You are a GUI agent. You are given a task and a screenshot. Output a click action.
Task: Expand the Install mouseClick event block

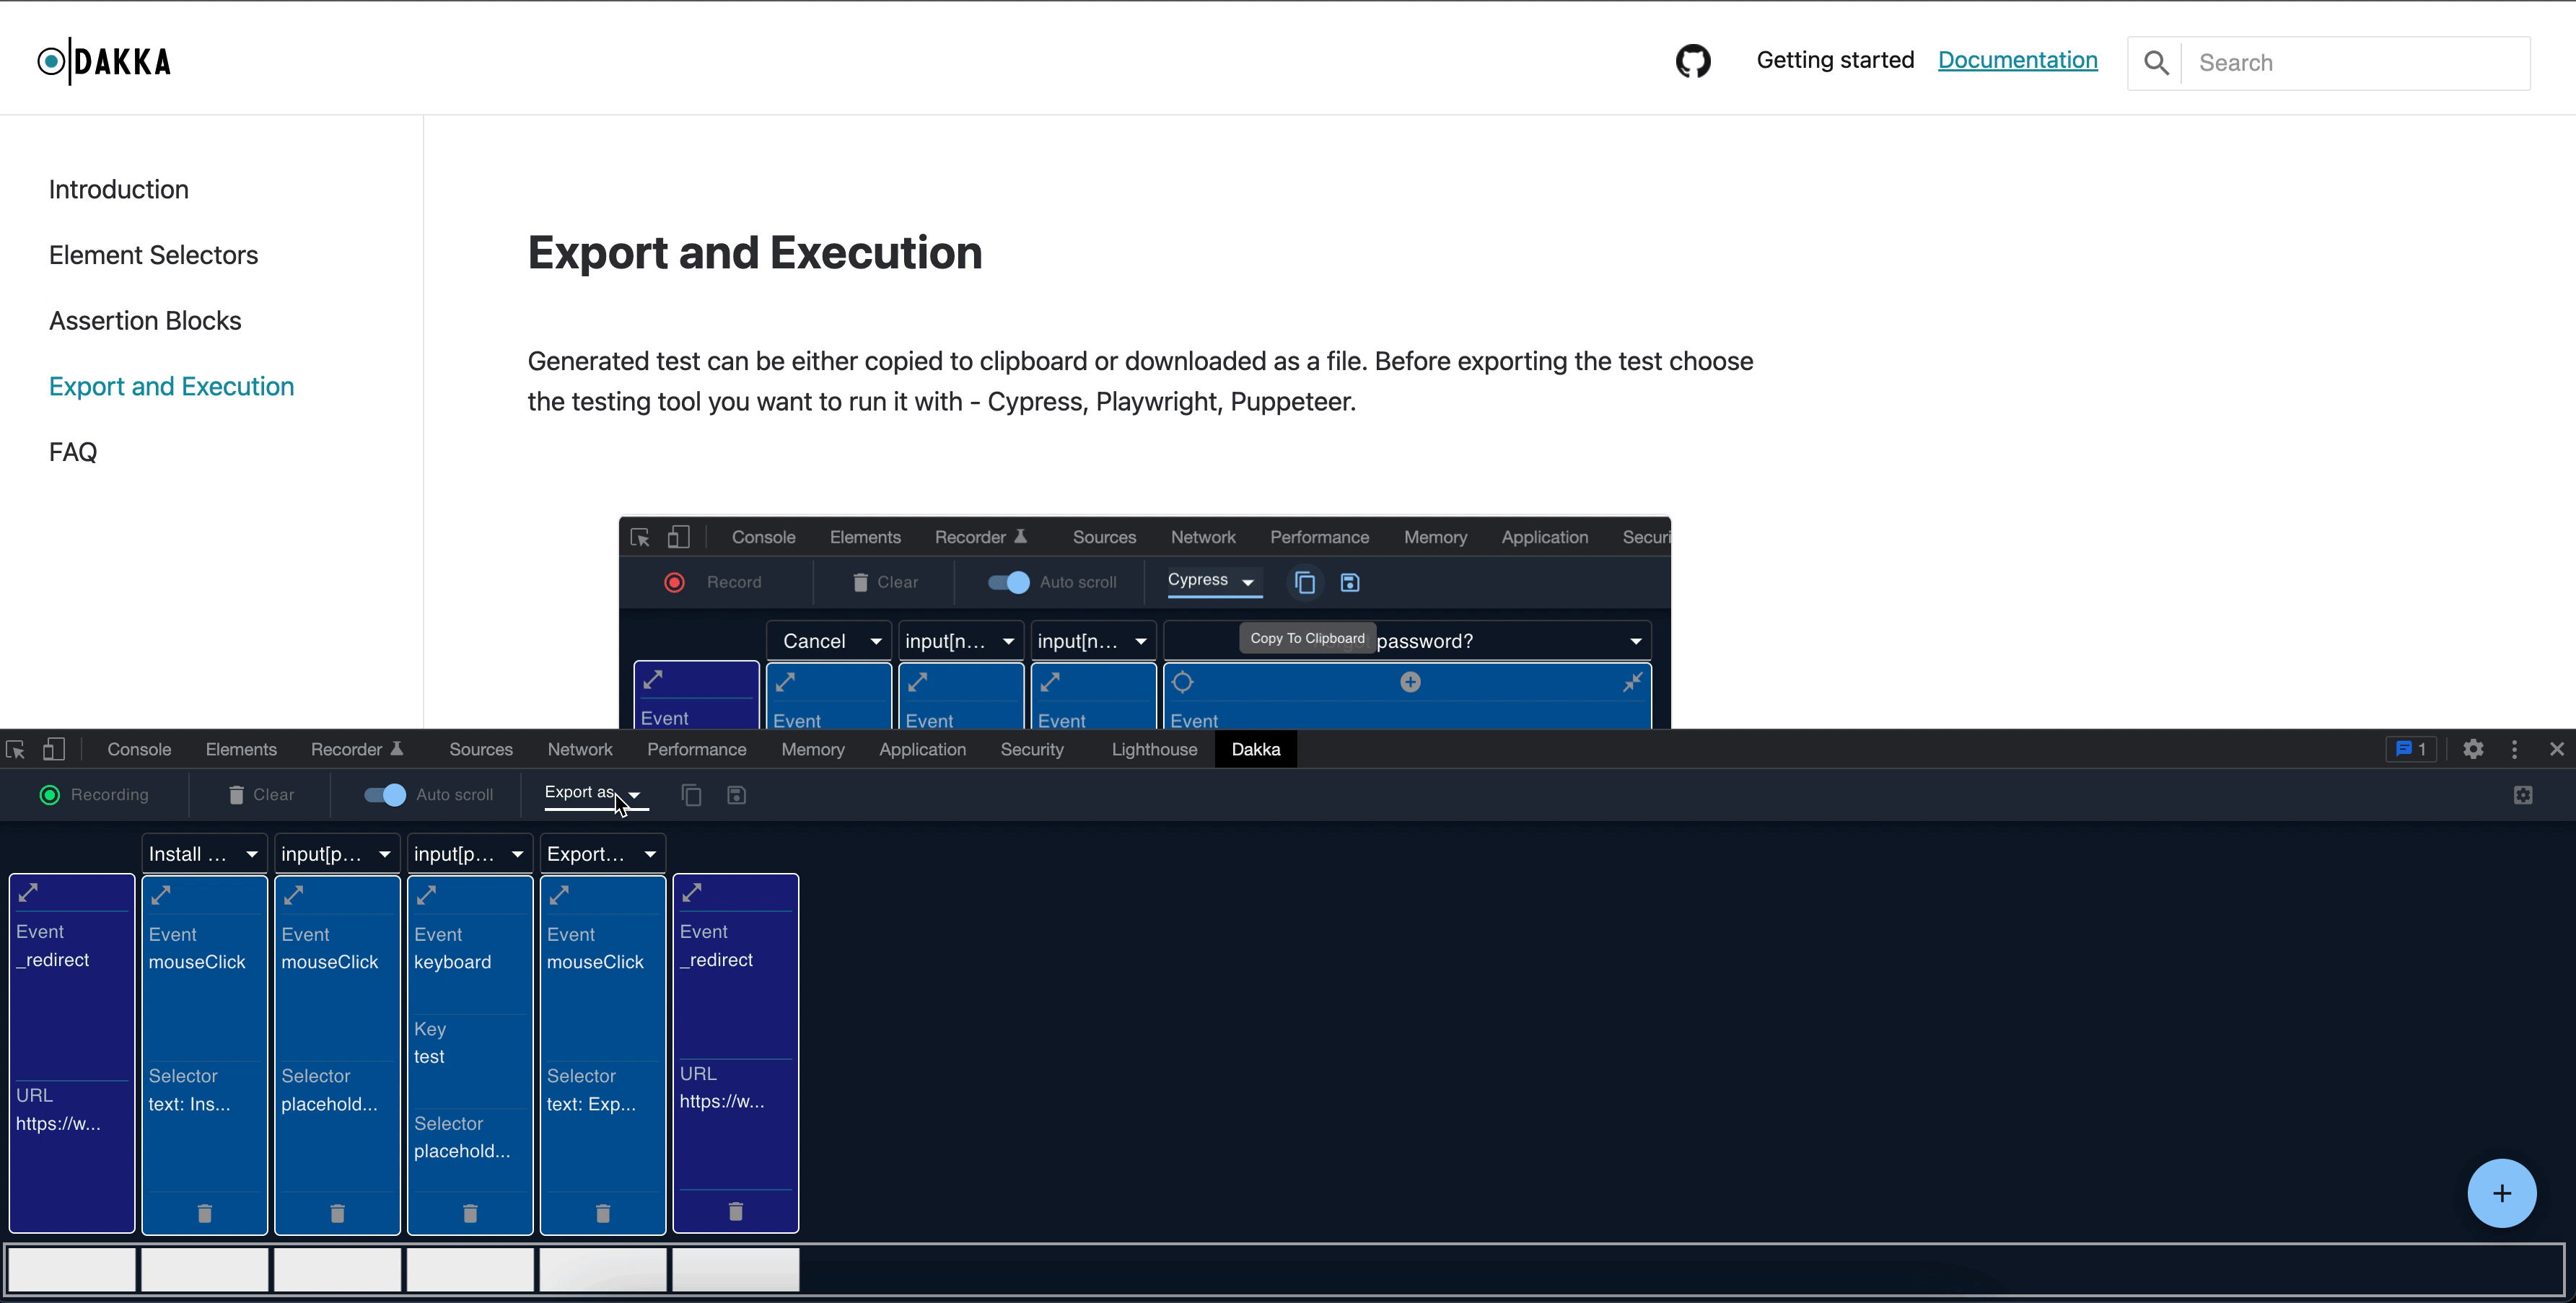coord(161,895)
